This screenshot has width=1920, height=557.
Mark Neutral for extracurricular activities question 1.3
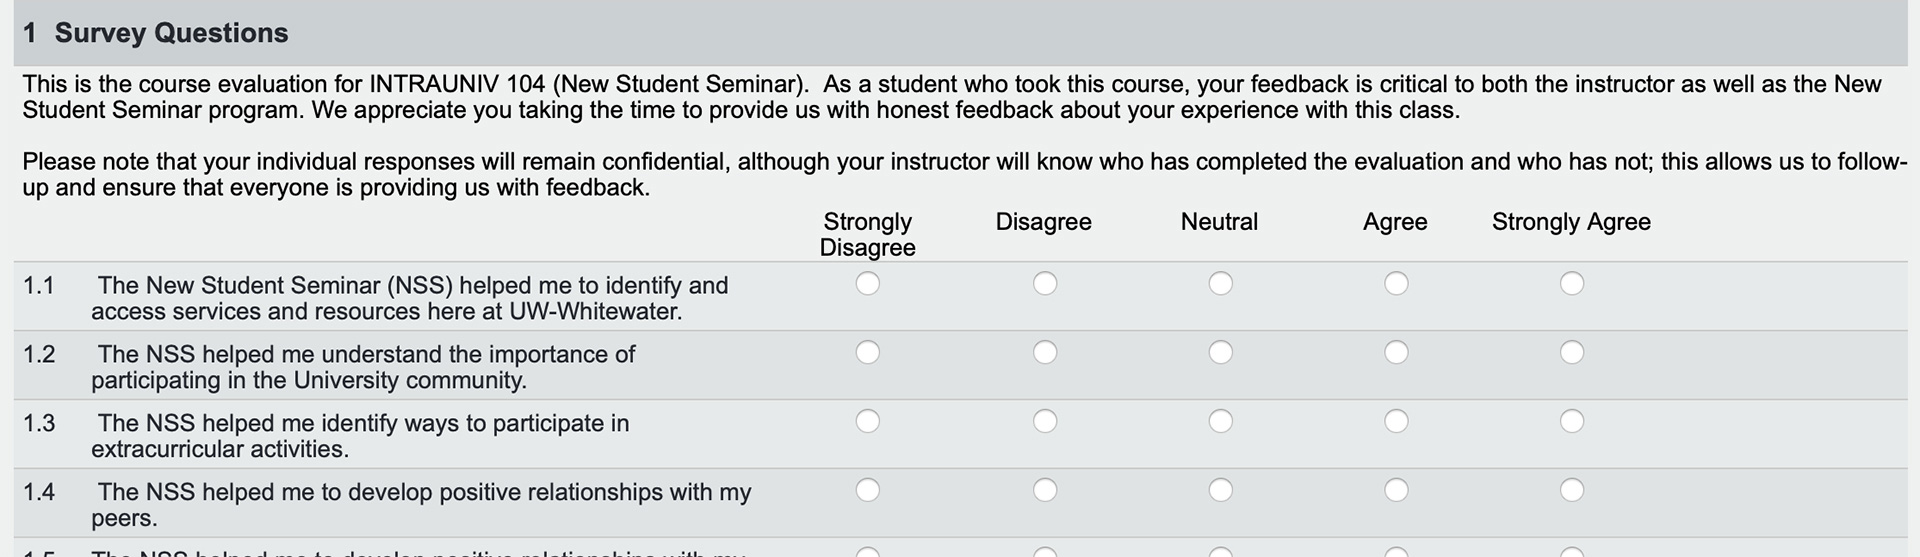(1221, 422)
